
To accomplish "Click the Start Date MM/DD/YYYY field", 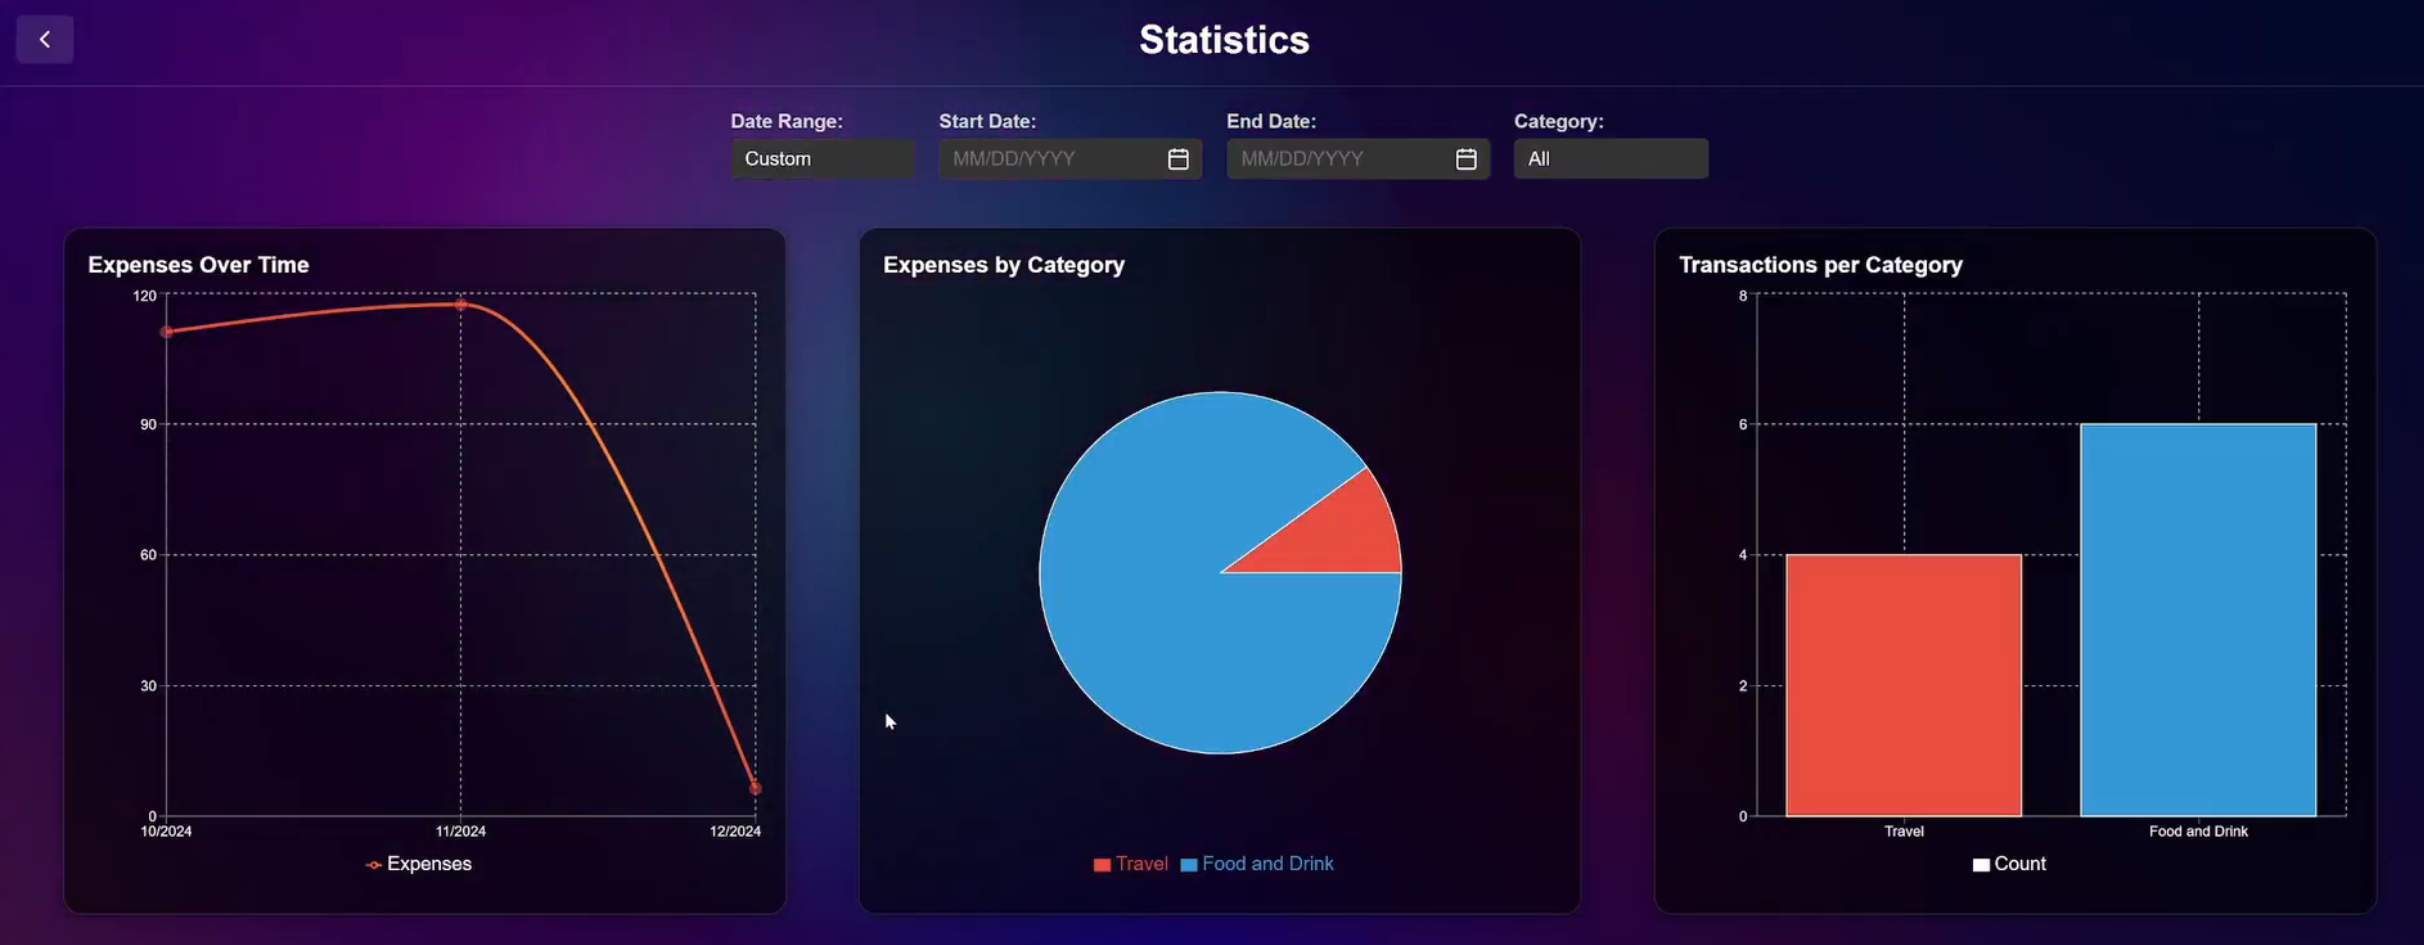I will (1050, 159).
